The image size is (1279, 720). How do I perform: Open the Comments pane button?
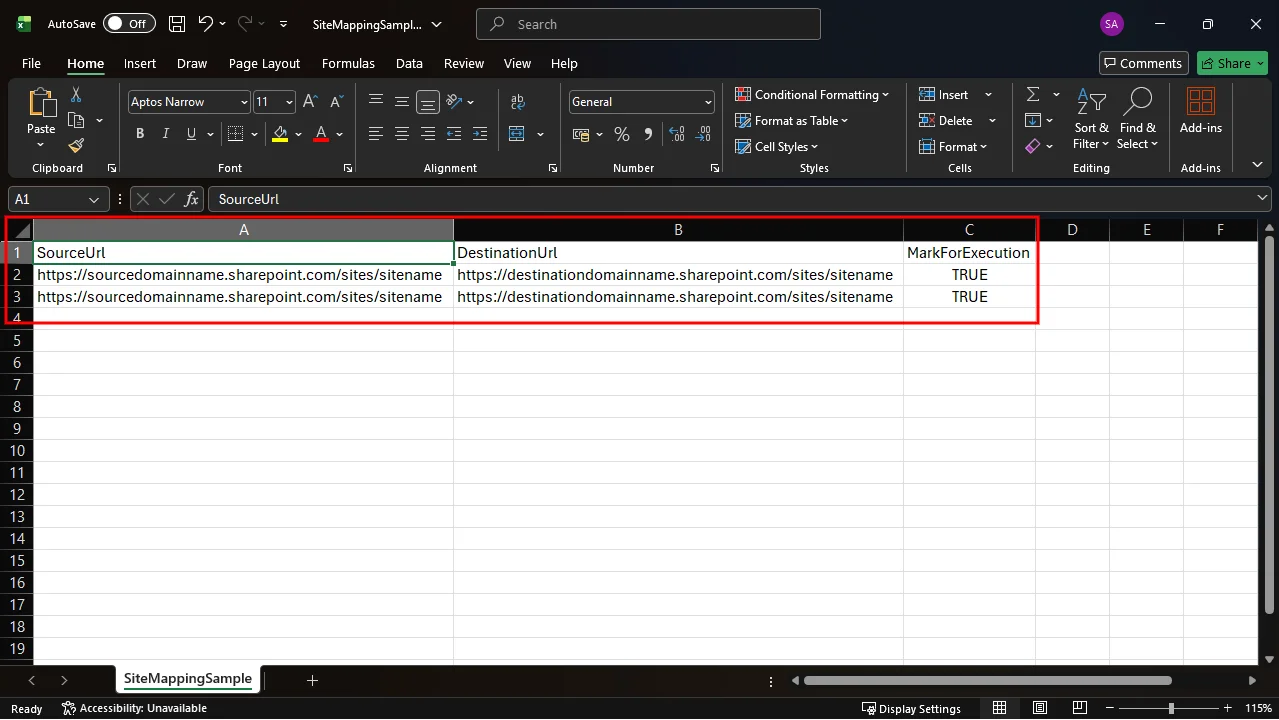pos(1144,63)
